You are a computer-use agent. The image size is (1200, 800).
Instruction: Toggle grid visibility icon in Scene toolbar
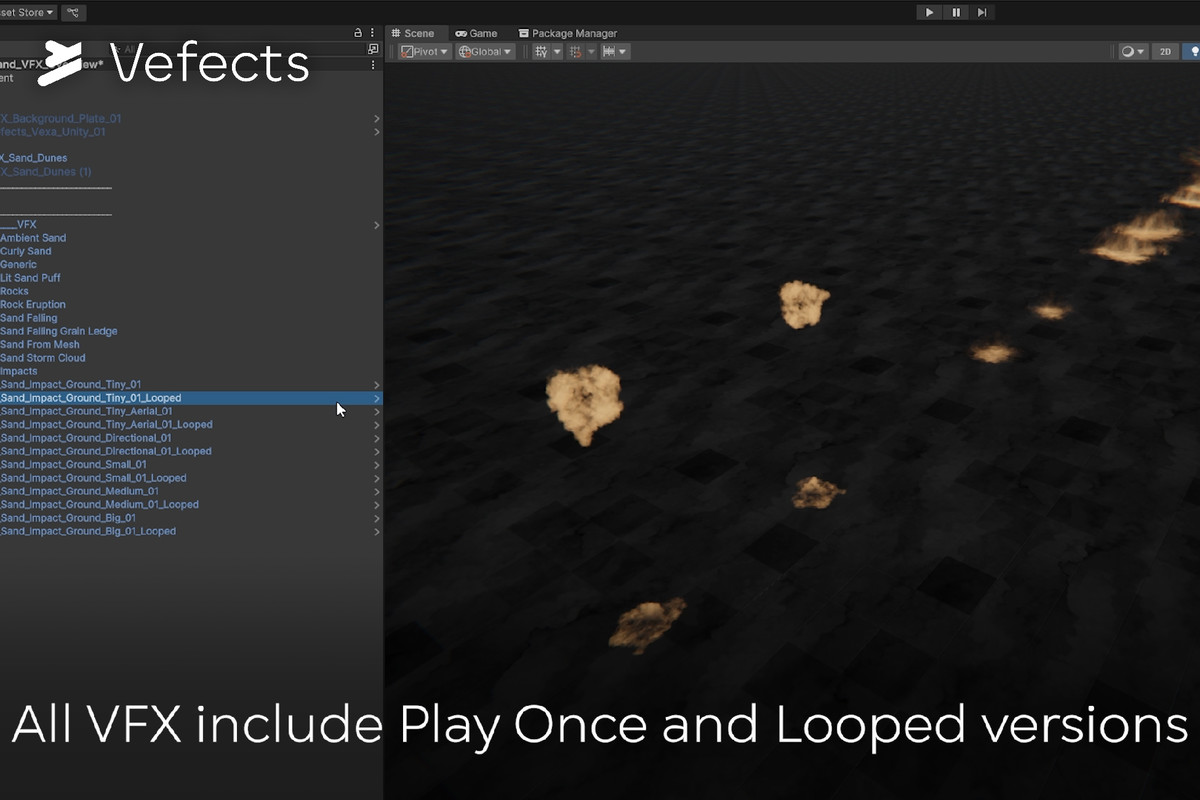541,51
